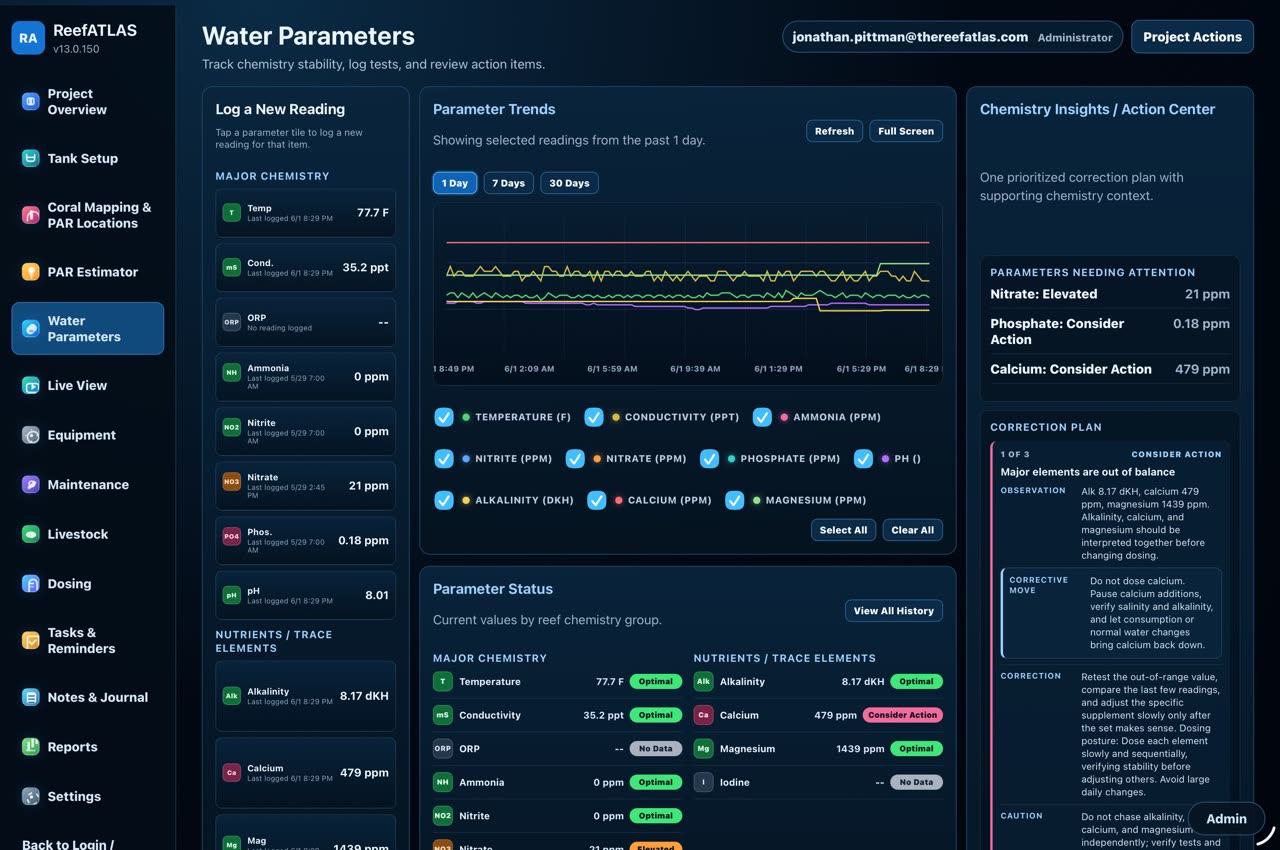Click the Water Parameters sidebar icon
Screen dimensions: 1280x850
click(x=30, y=328)
